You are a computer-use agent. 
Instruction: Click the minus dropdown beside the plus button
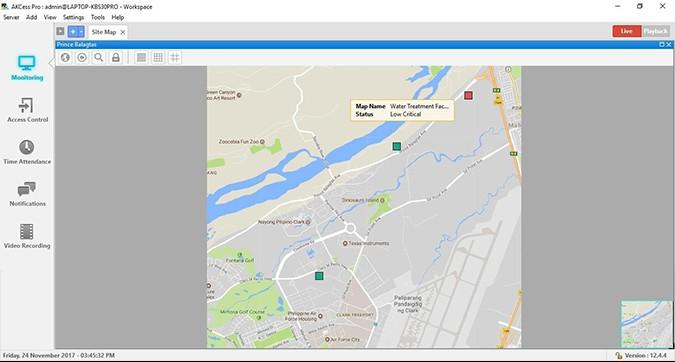point(81,32)
